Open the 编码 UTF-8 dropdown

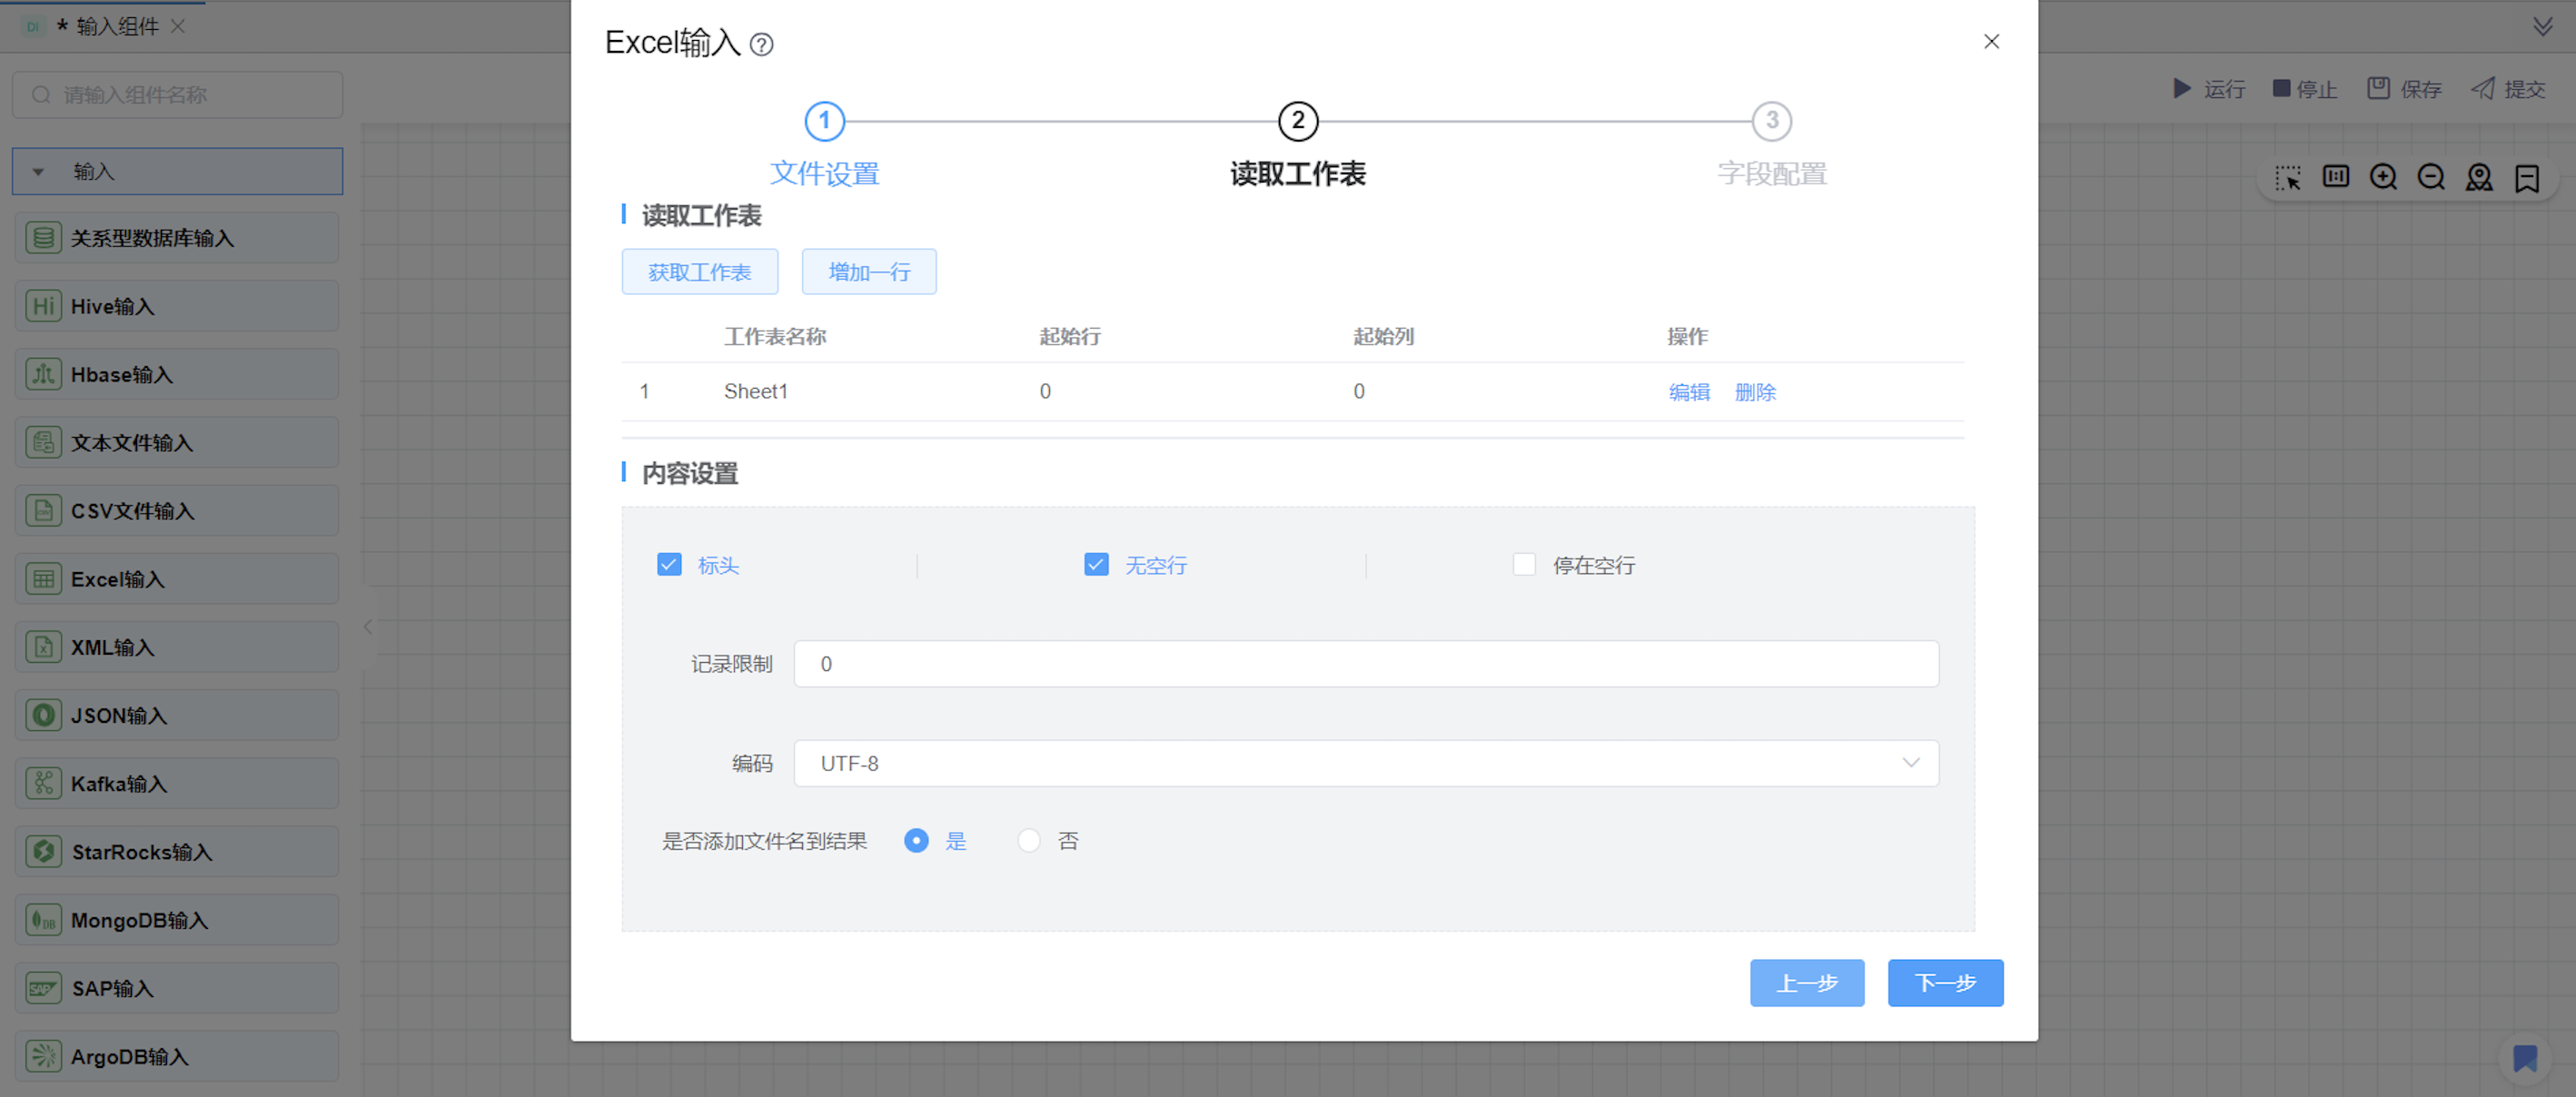coord(1365,763)
